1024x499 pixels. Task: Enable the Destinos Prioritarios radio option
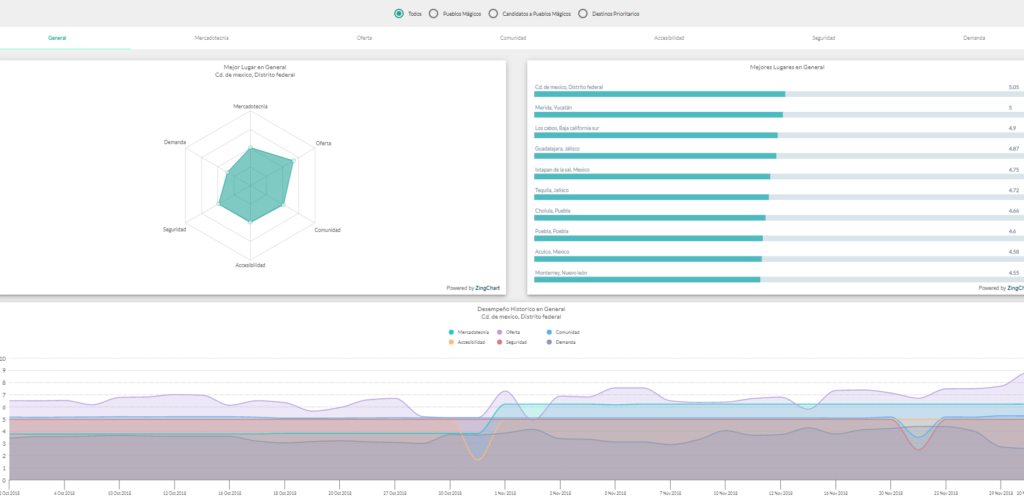582,14
